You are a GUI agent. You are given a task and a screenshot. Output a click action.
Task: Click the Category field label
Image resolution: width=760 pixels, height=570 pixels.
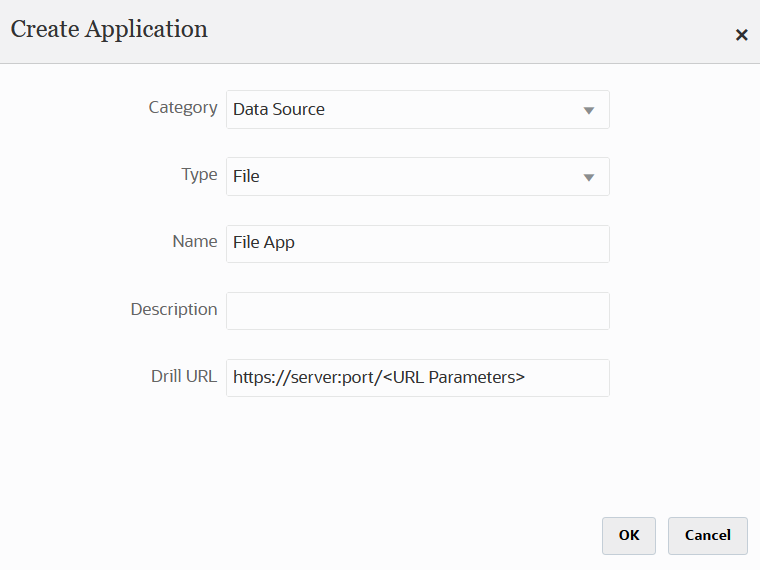(183, 108)
